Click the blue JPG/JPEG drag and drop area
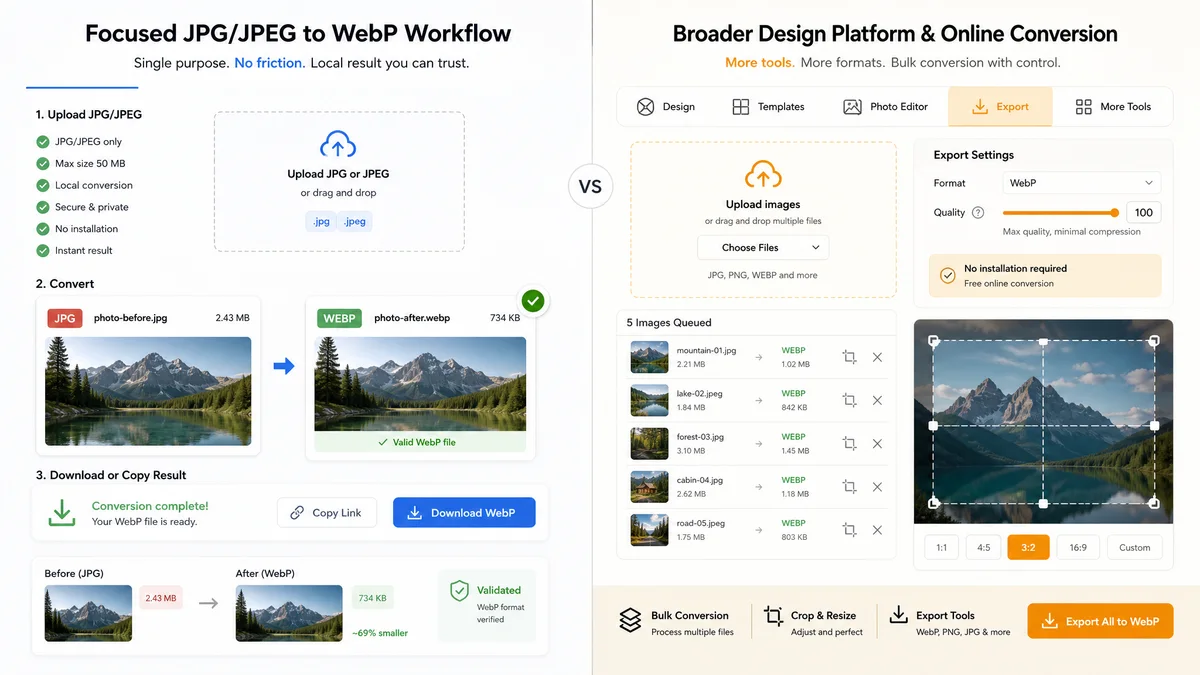1200x675 pixels. 339,181
